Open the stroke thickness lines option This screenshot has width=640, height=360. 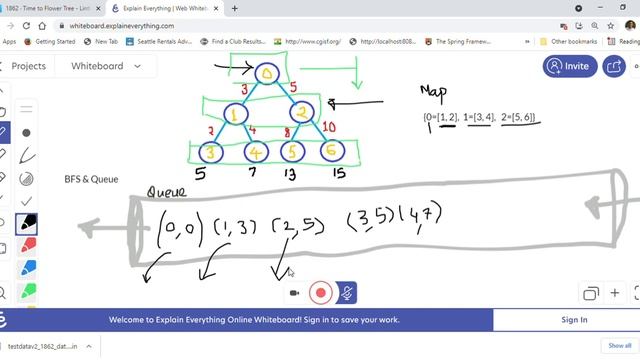coord(26,109)
